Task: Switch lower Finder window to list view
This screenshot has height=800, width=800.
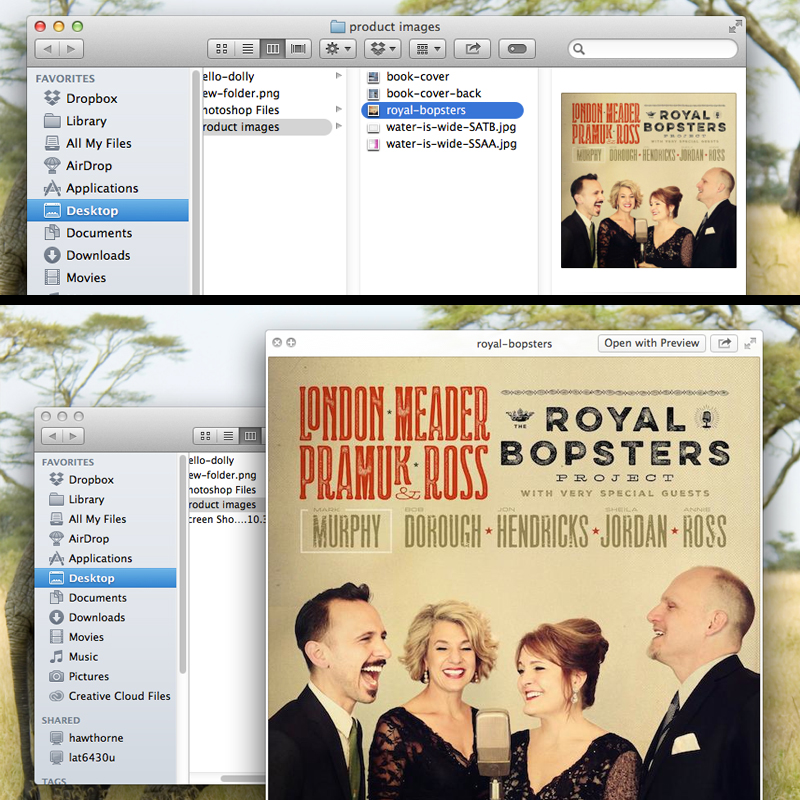Action: (x=228, y=436)
